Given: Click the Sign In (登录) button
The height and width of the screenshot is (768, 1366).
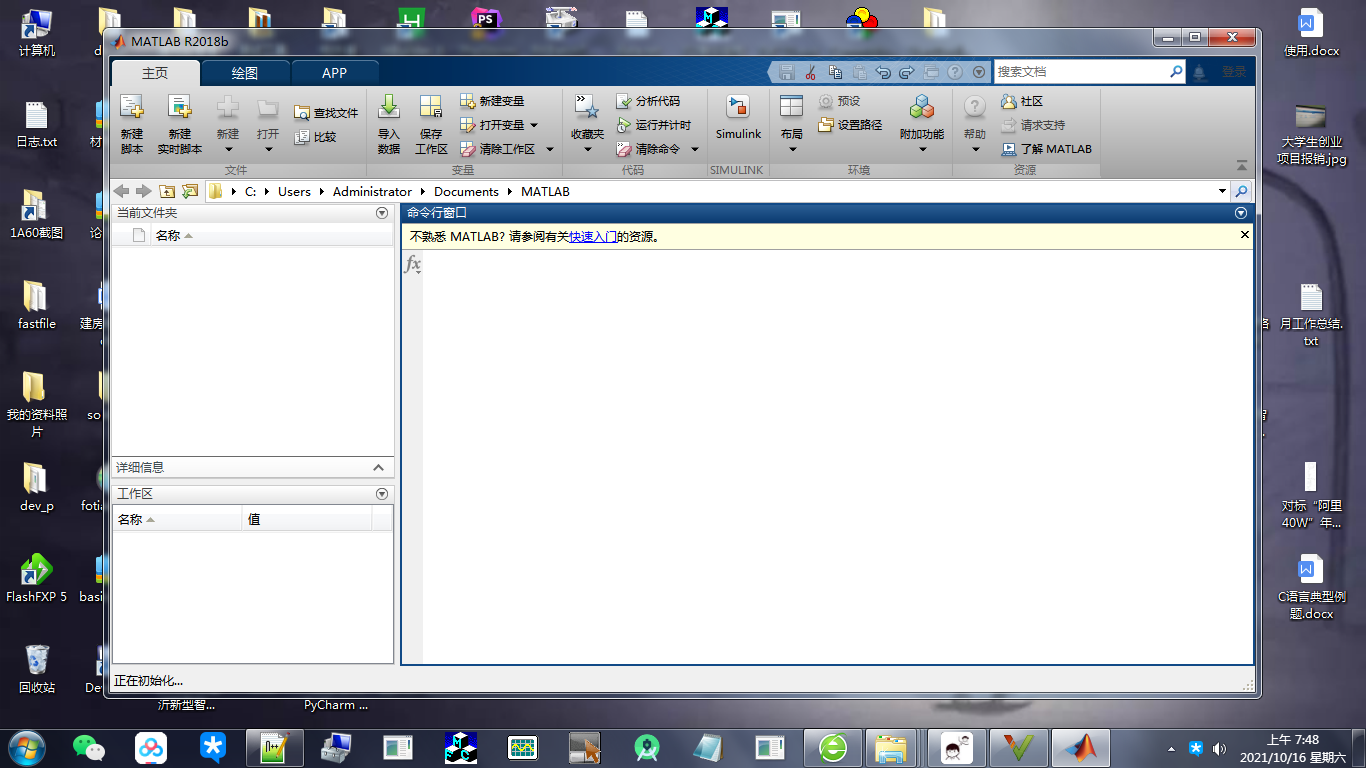Looking at the screenshot, I should [1234, 72].
